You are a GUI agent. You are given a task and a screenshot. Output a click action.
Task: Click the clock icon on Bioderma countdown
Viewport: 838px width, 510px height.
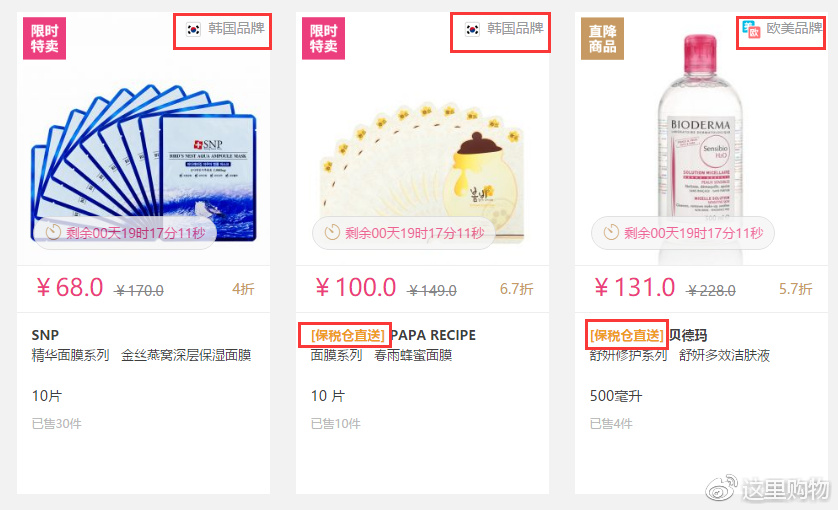tap(611, 233)
